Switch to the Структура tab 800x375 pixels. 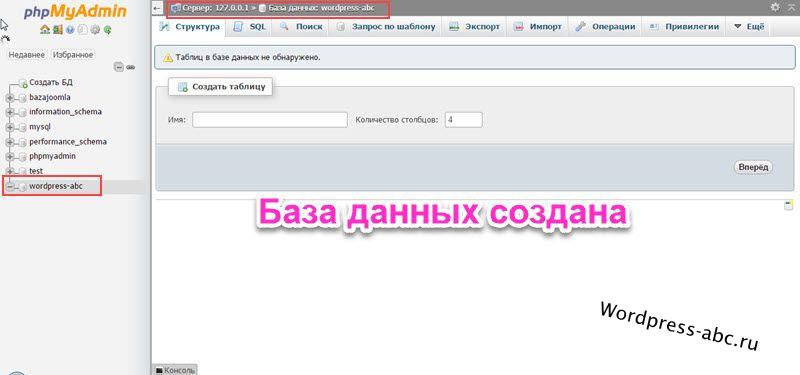coord(189,27)
